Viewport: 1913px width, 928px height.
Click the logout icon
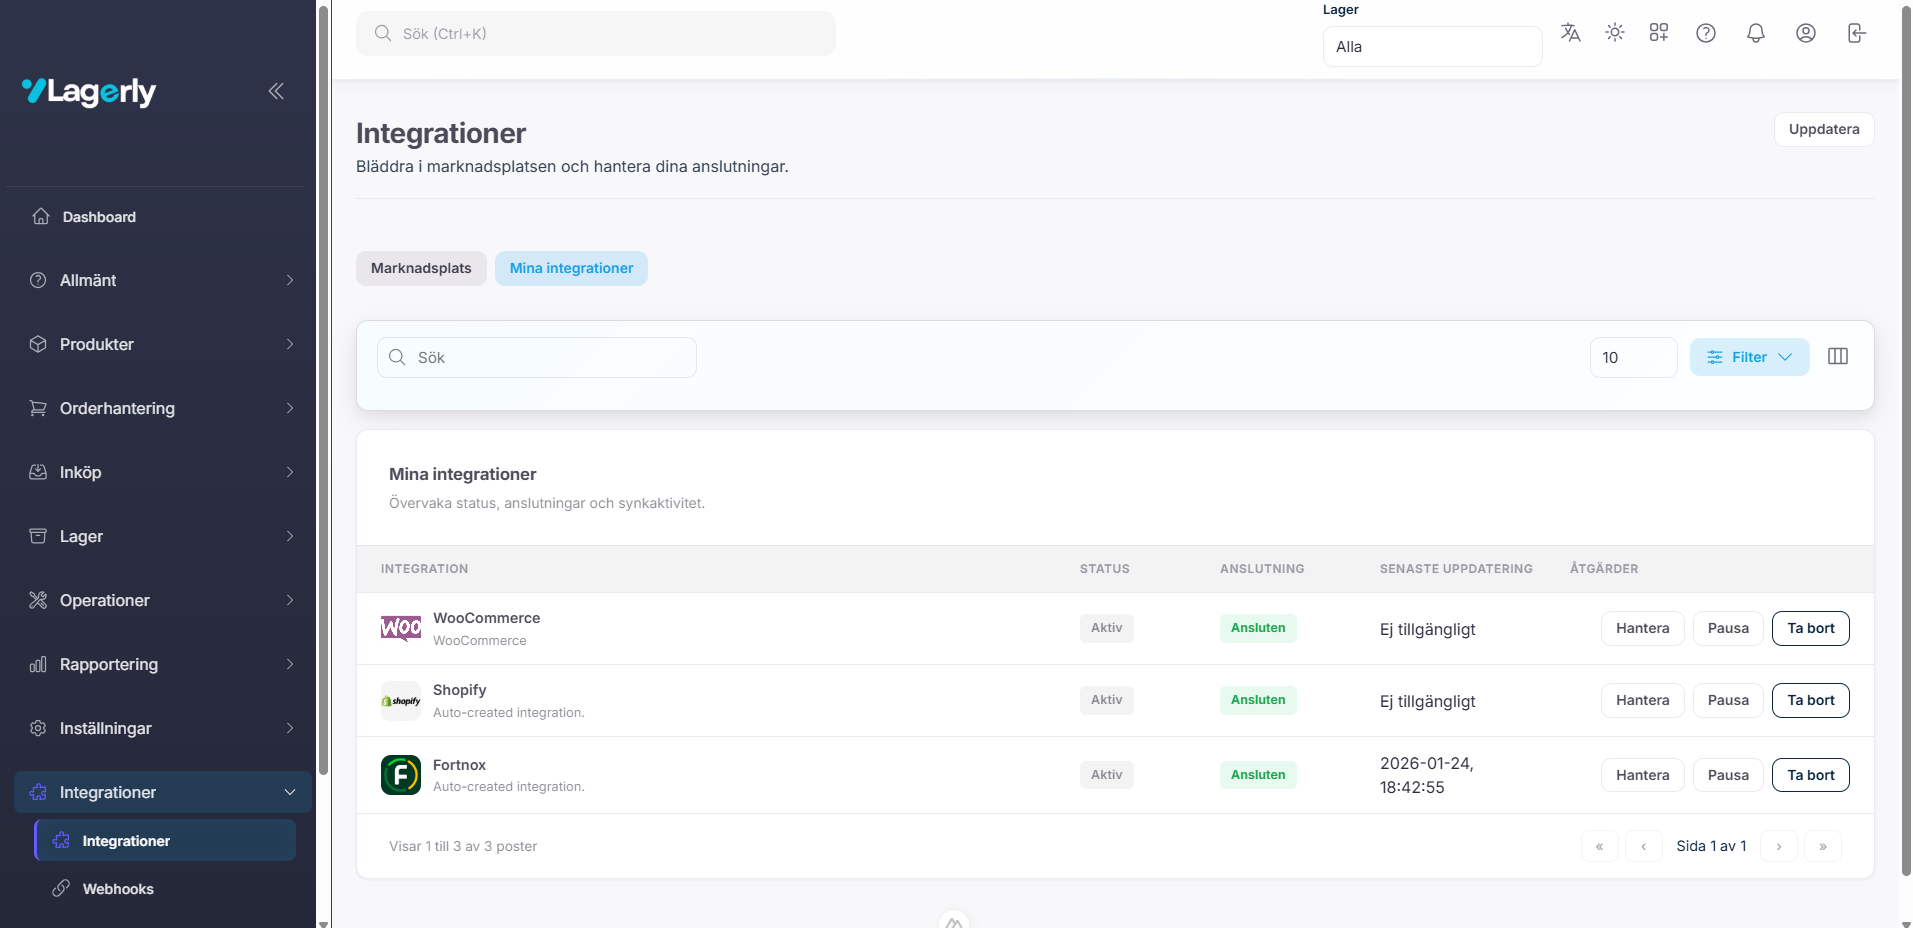point(1856,33)
